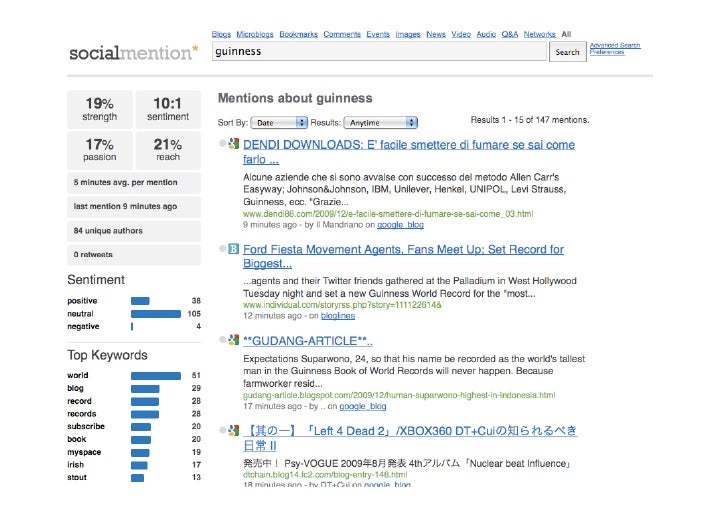The width and height of the screenshot is (728, 514).
Task: Click the dtchain.blog14.fc2.com green URL
Action: coord(325,475)
